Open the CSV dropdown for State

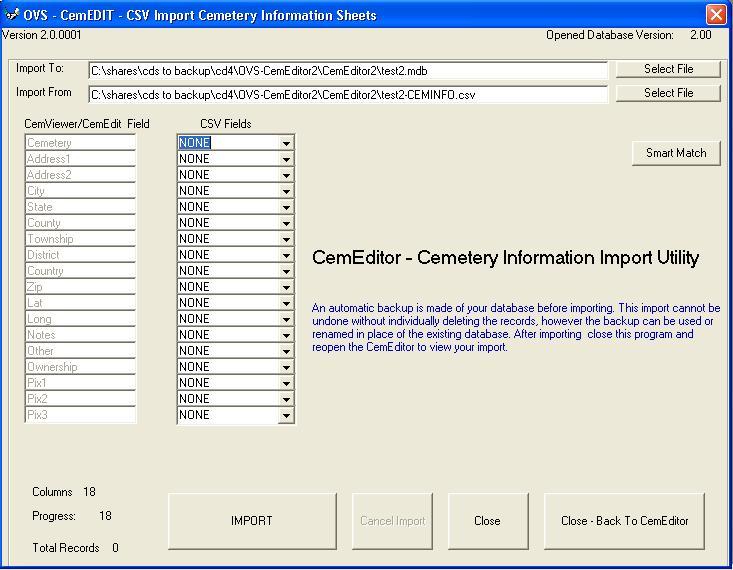click(x=286, y=207)
